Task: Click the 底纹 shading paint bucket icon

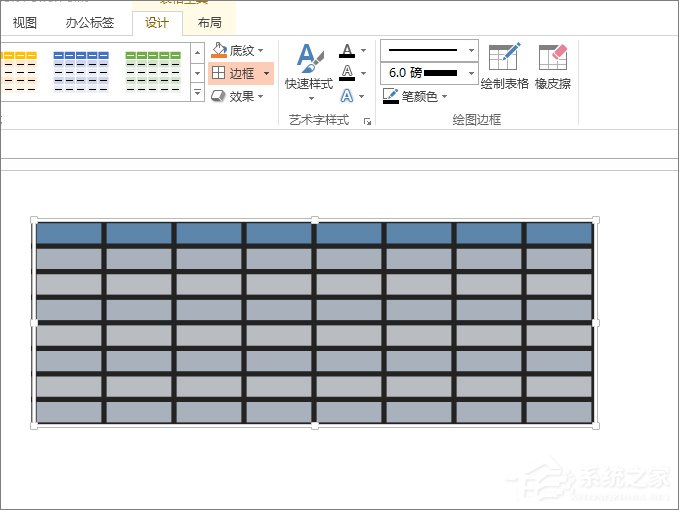Action: [219, 50]
